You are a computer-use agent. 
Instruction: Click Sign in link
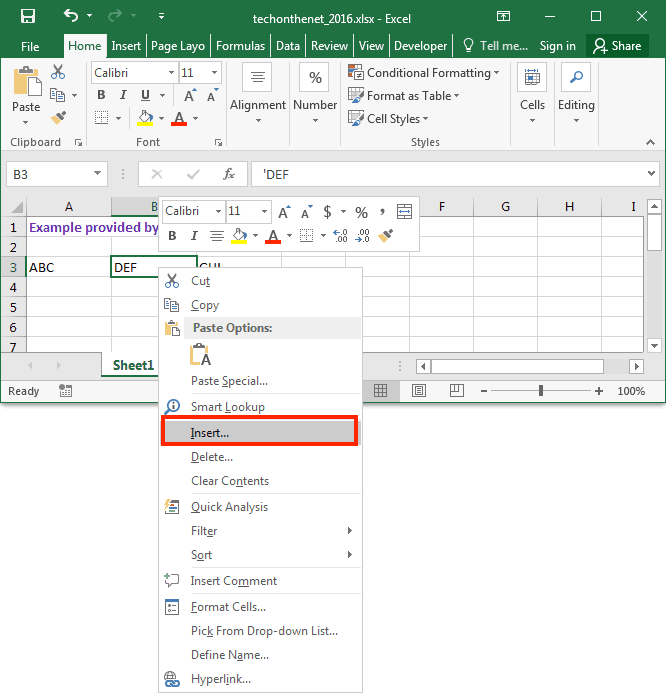pyautogui.click(x=557, y=46)
